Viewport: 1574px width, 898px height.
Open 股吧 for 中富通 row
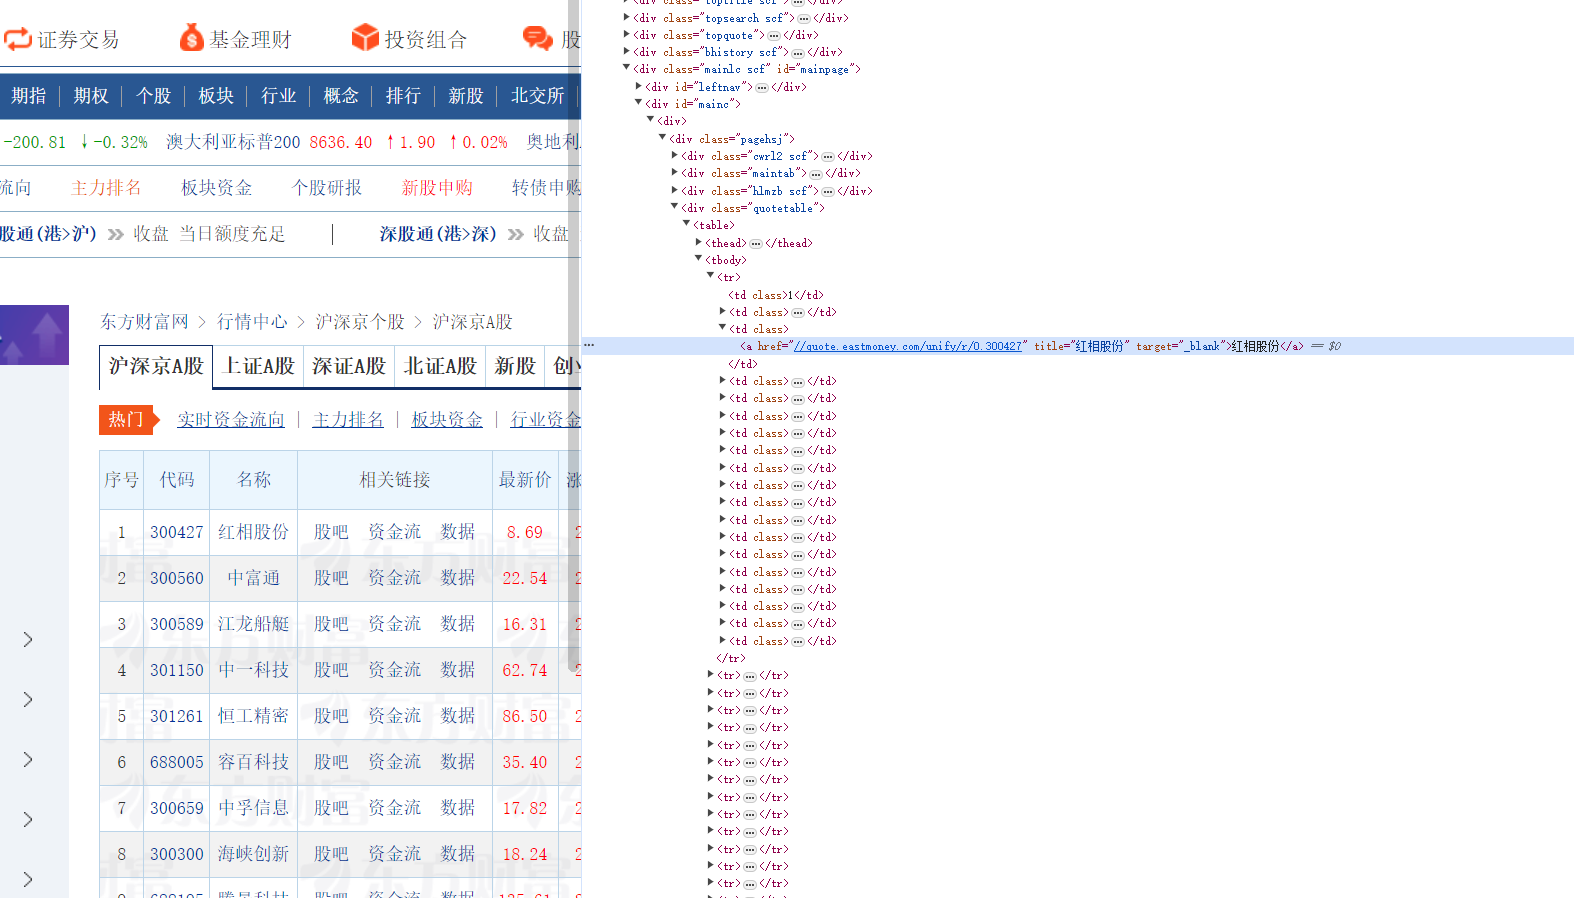point(331,578)
